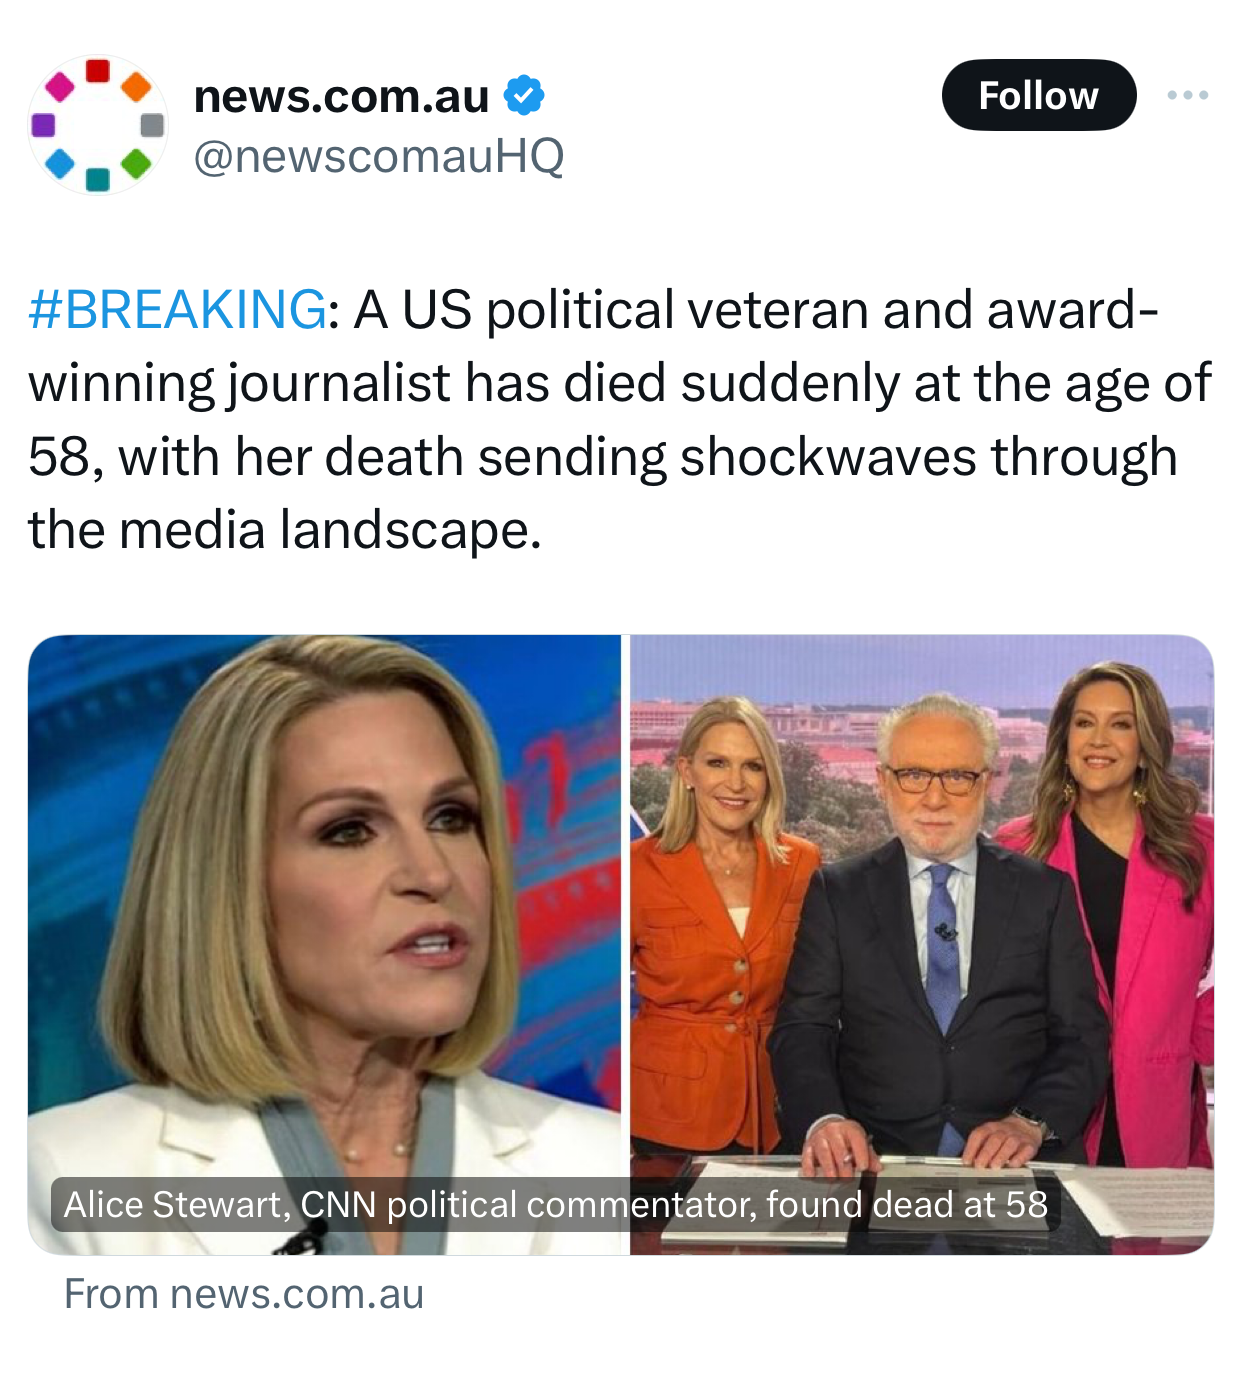Open the @newscomauHQ handle link
This screenshot has width=1242, height=1386.
[378, 156]
